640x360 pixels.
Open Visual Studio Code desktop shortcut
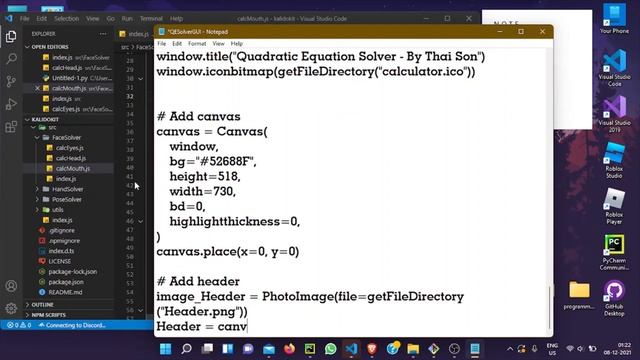pyautogui.click(x=614, y=67)
